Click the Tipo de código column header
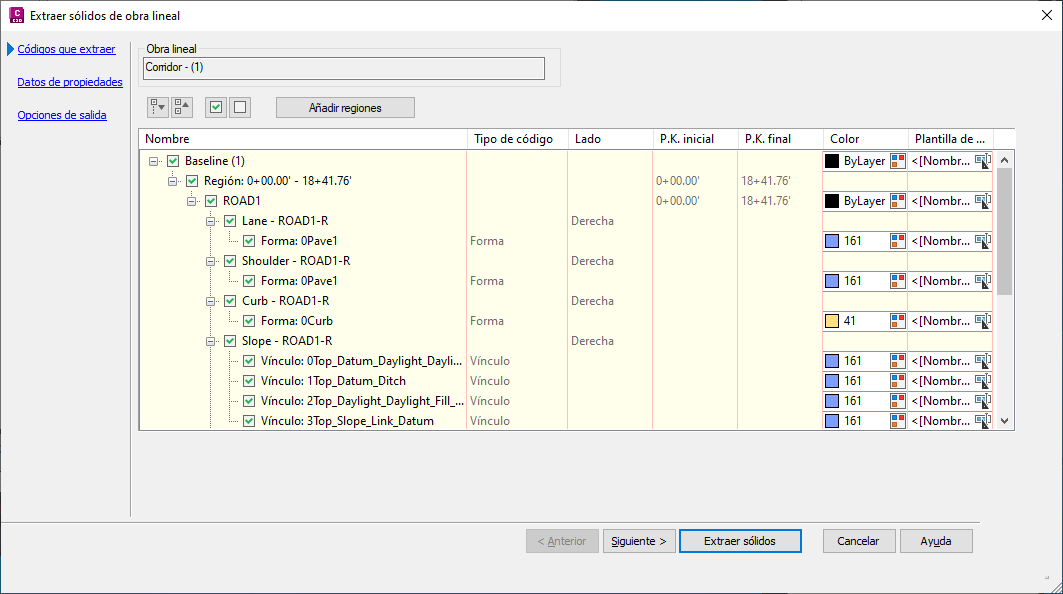1063x594 pixels. (517, 139)
